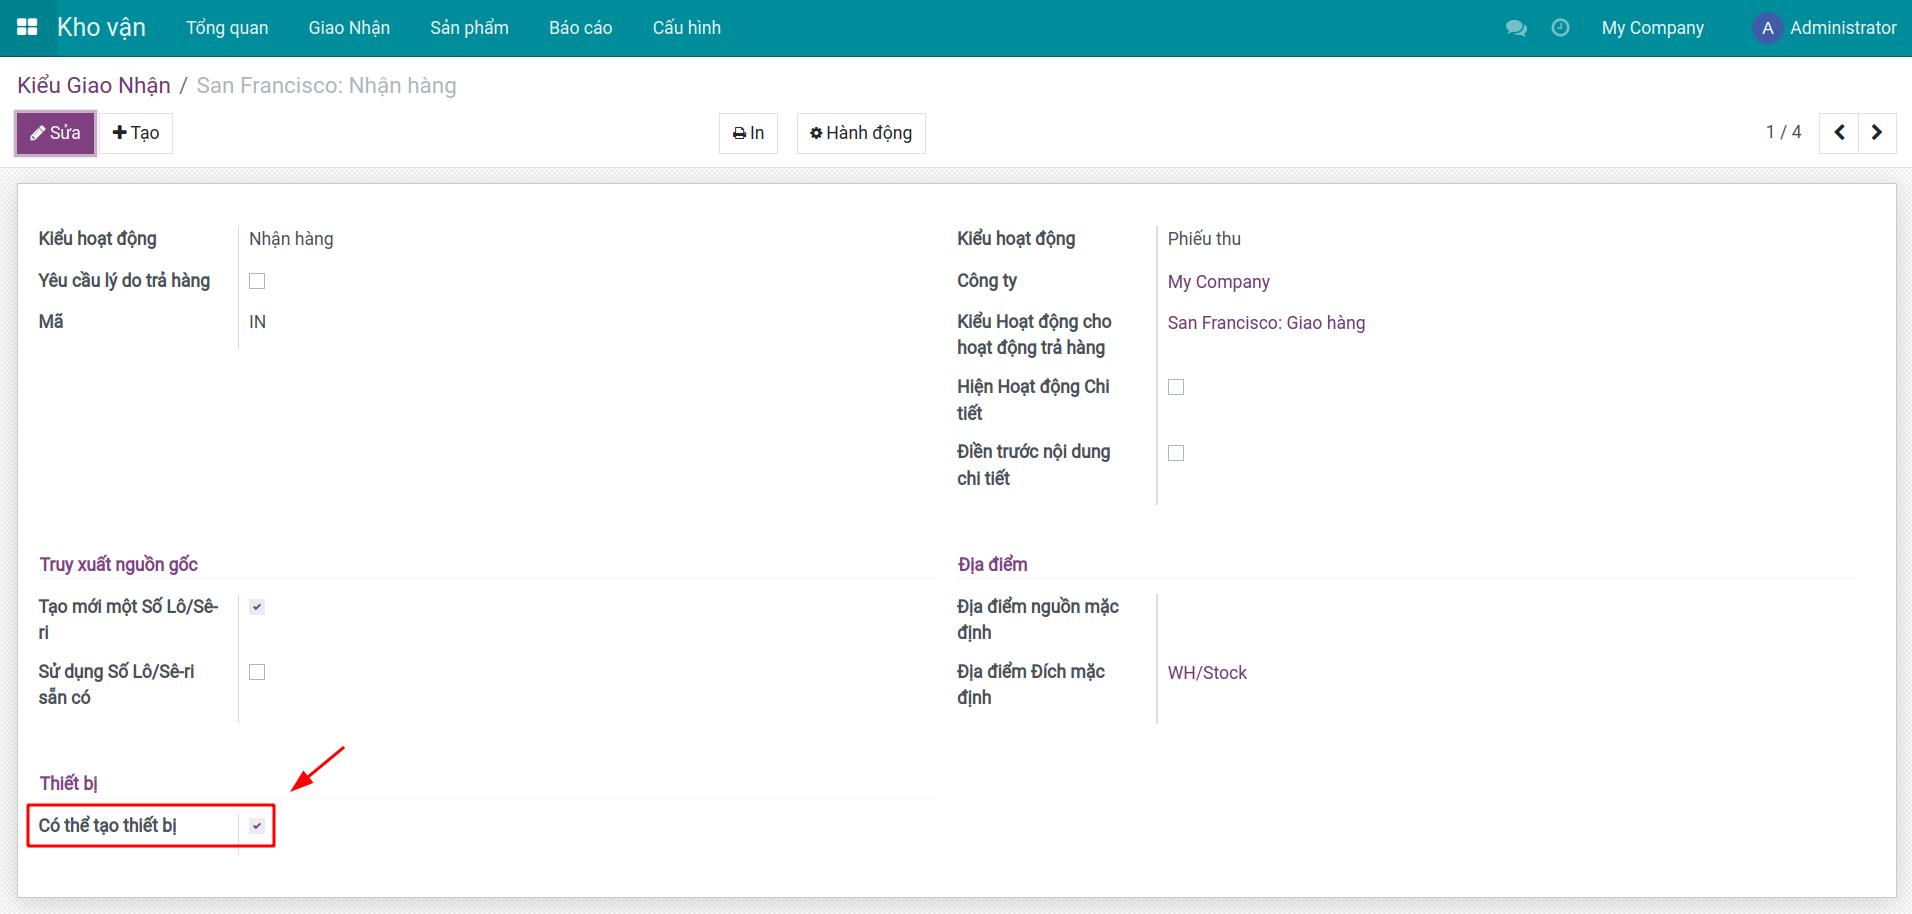The width and height of the screenshot is (1912, 914).
Task: Open the activities clock icon
Action: point(1560,28)
